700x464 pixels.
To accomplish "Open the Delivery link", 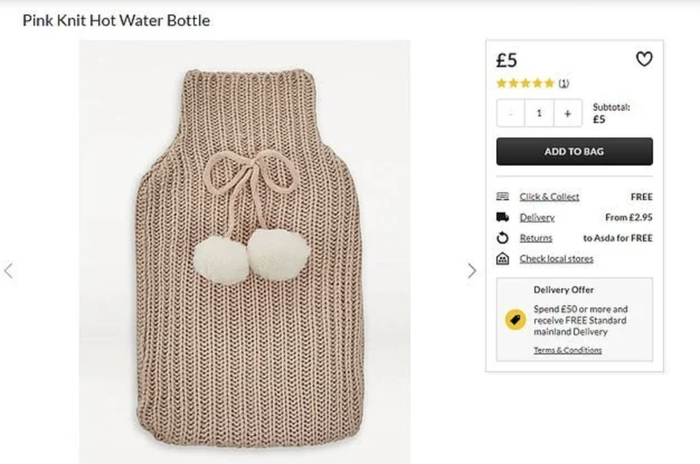I will (x=537, y=217).
